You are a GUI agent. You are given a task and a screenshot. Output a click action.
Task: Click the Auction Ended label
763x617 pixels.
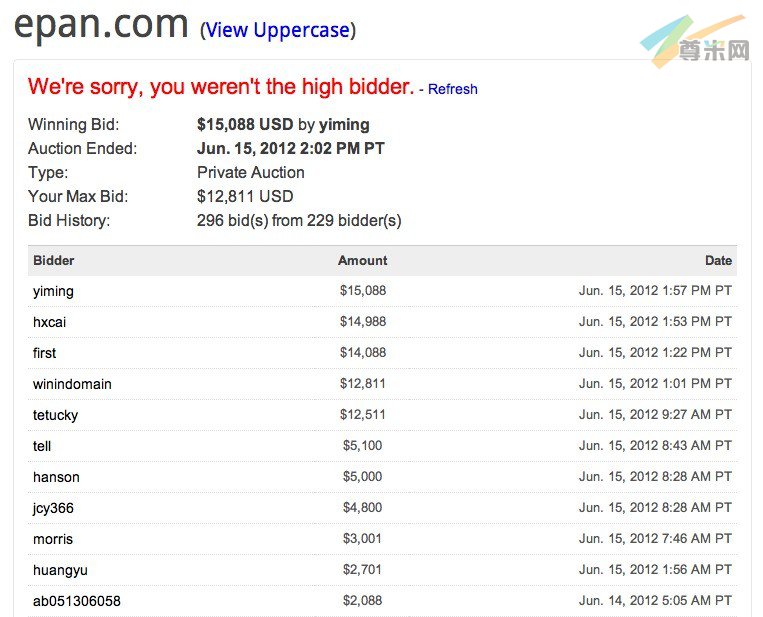pos(83,148)
